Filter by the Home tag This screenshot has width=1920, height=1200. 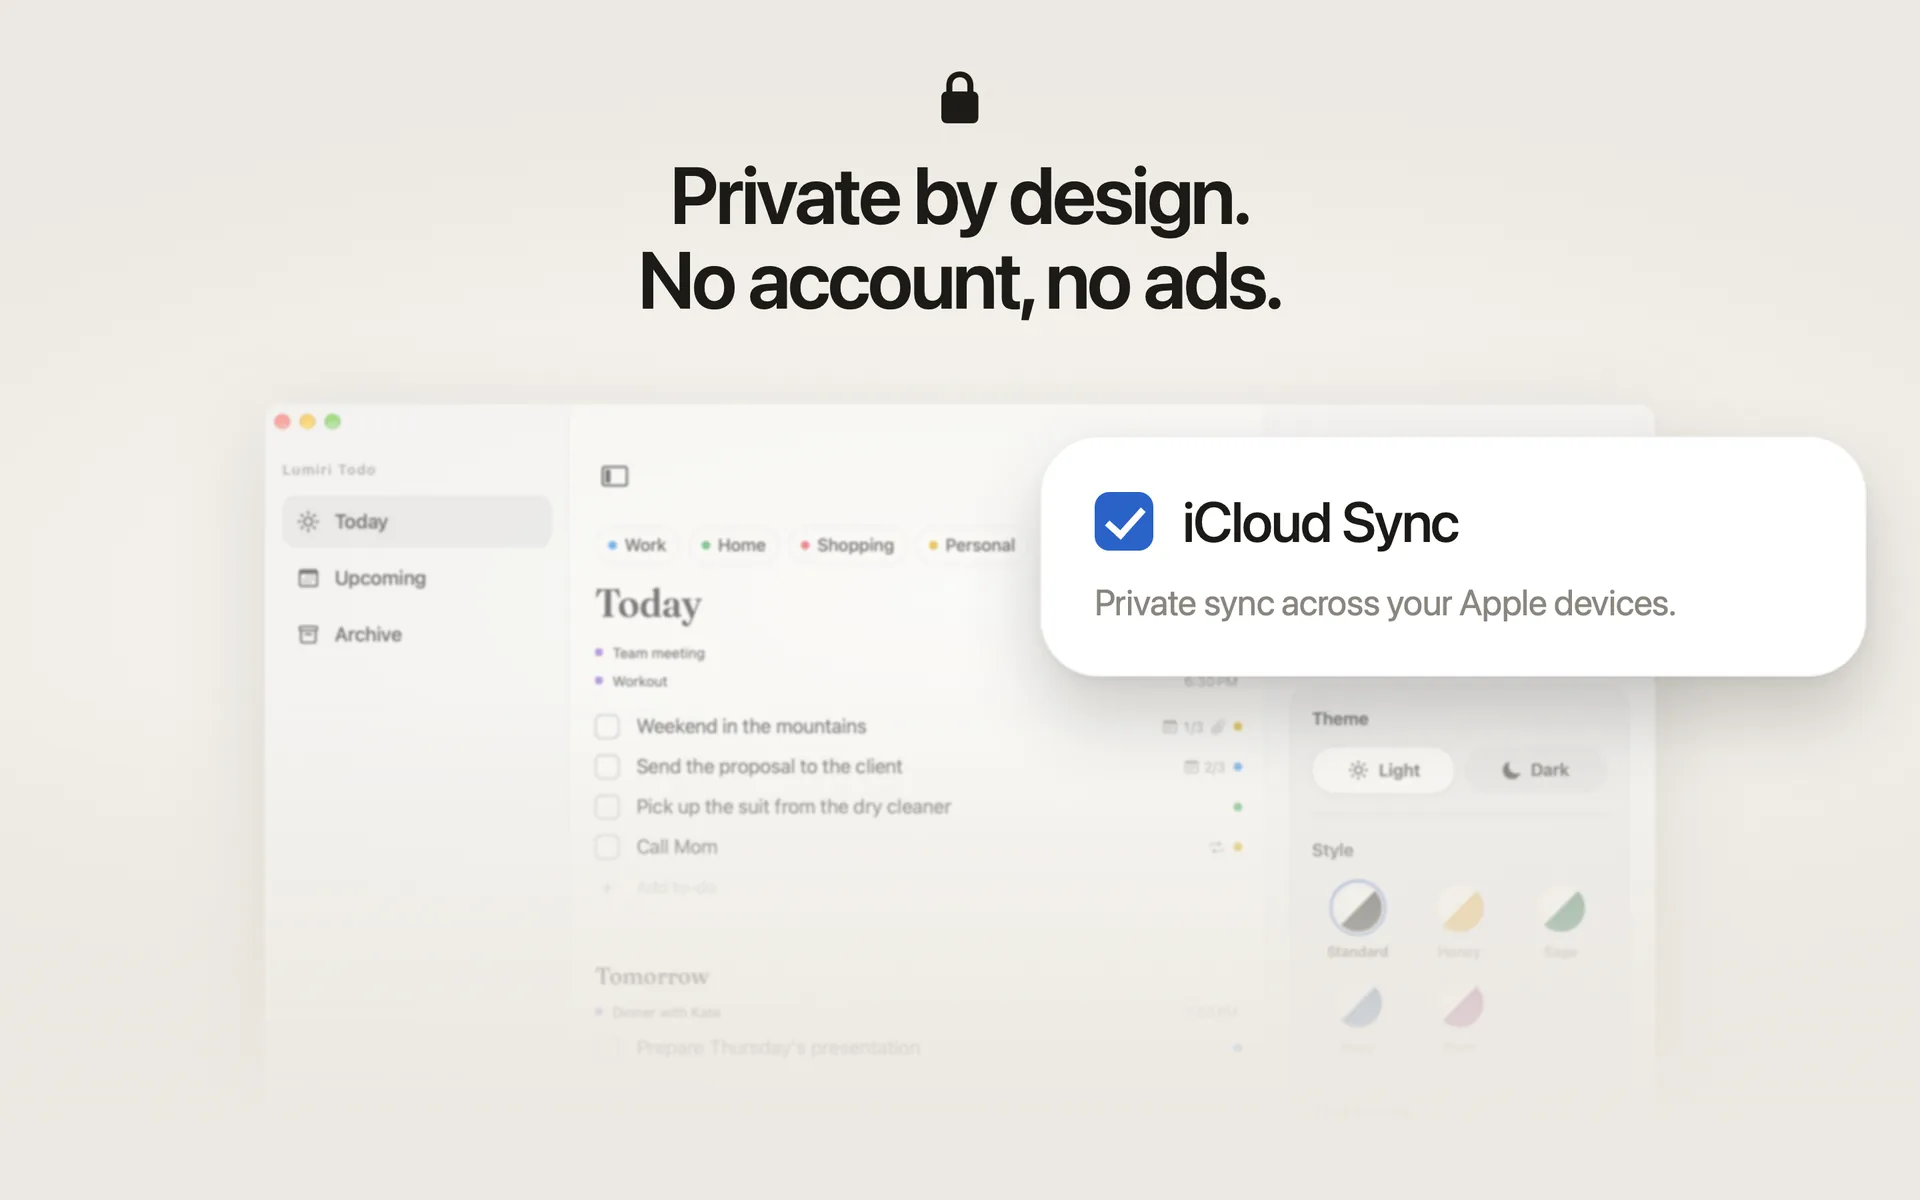point(733,545)
